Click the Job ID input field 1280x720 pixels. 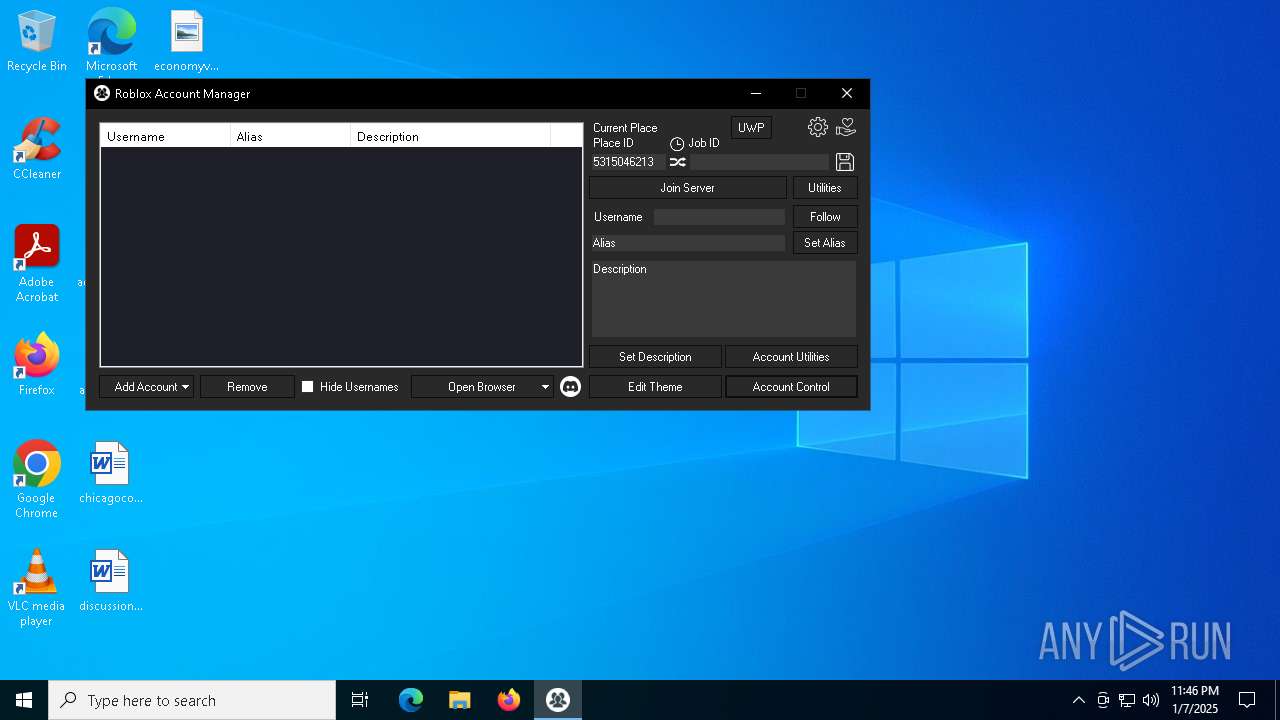[760, 162]
